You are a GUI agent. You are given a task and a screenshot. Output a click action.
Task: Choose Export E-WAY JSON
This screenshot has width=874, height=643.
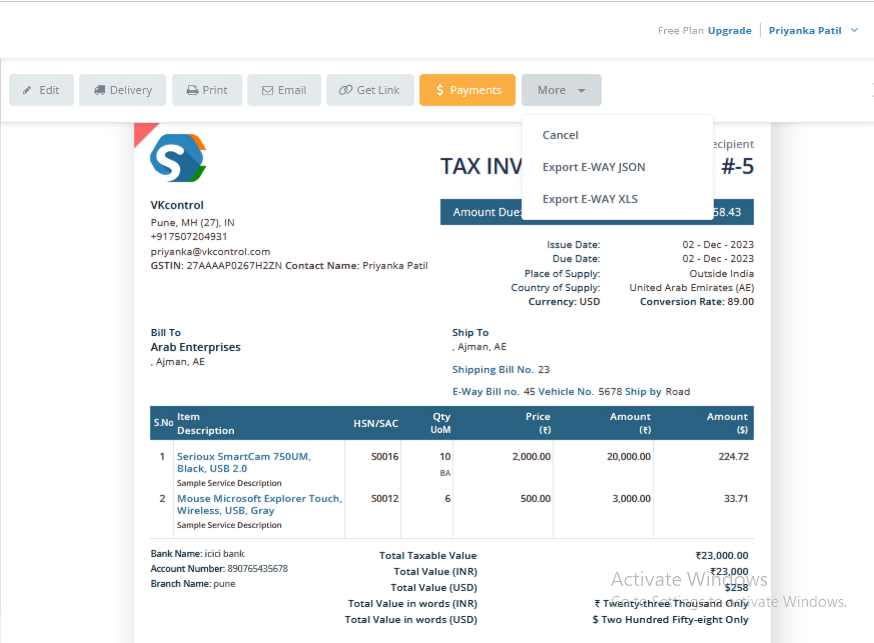pyautogui.click(x=593, y=167)
